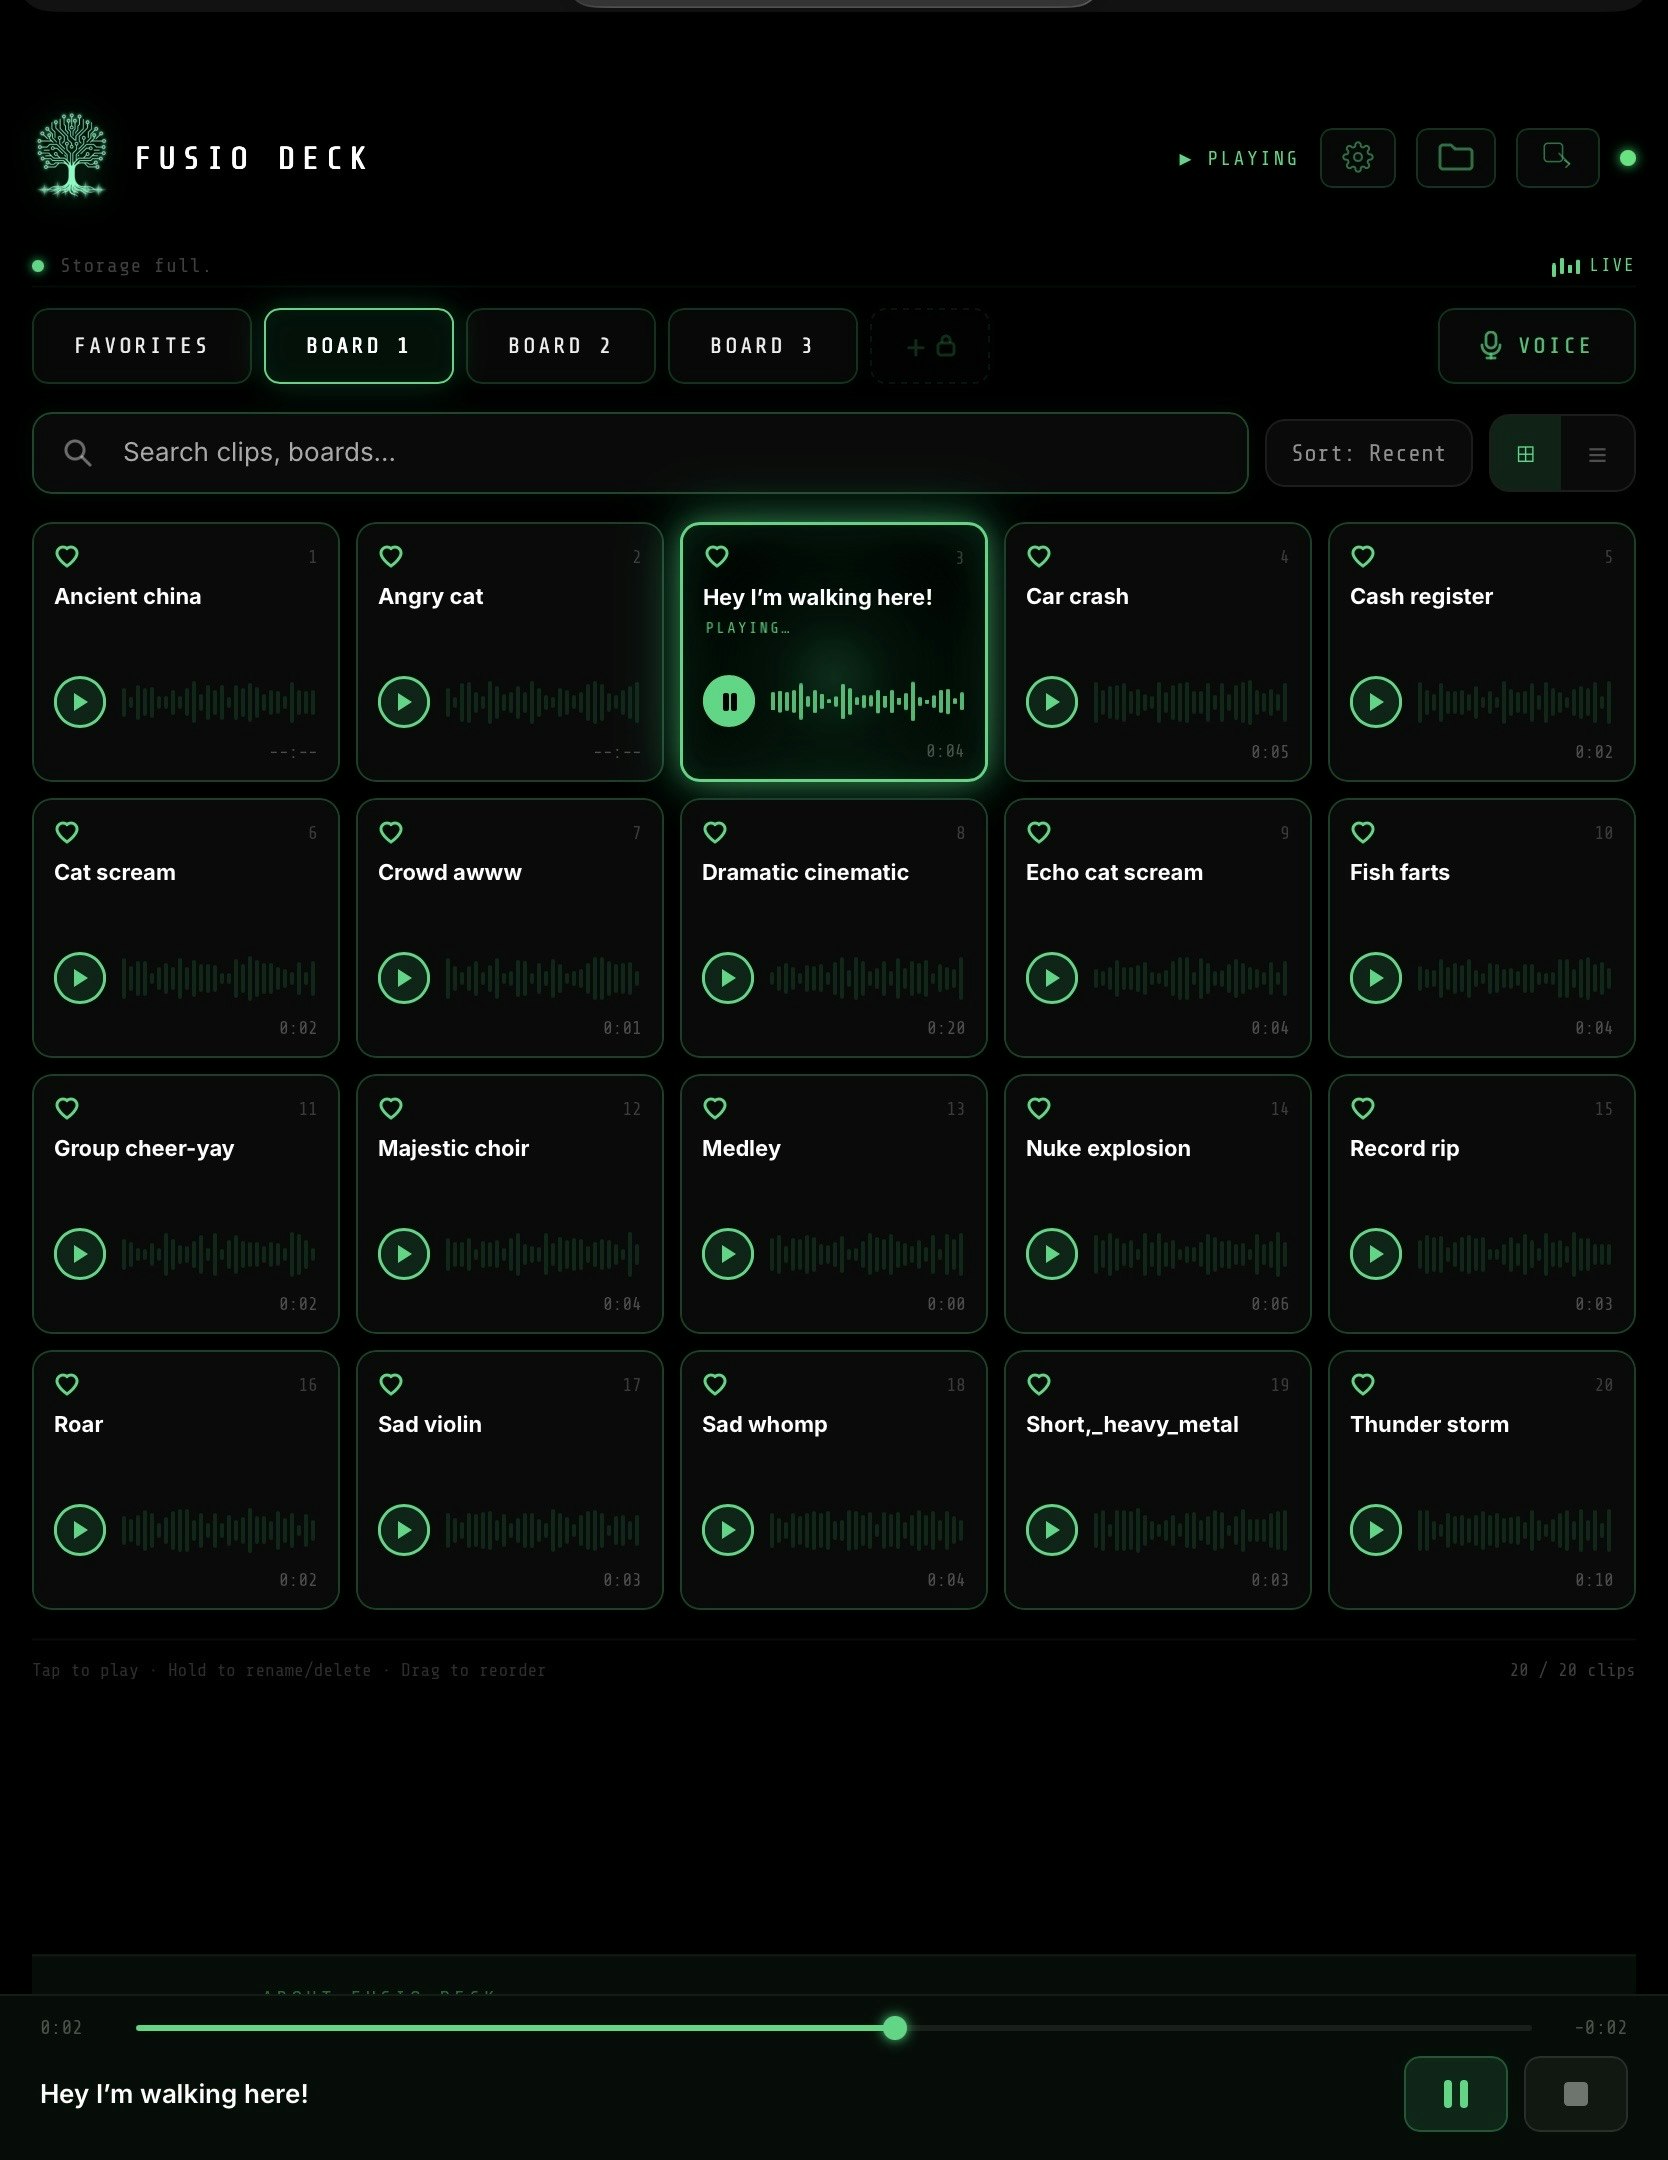Play the Echo cat scream clip
Image resolution: width=1668 pixels, height=2160 pixels.
pyautogui.click(x=1052, y=978)
